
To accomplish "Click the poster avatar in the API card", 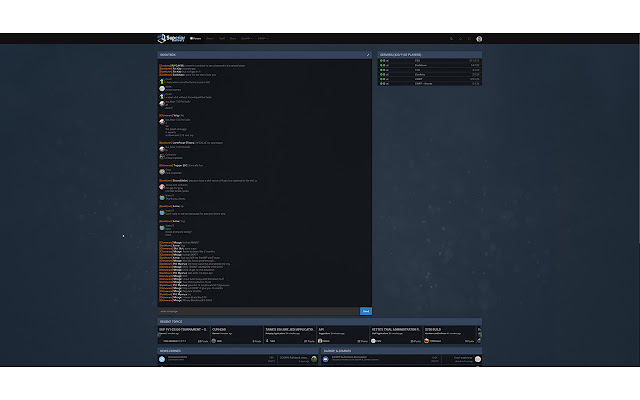I will click(320, 341).
